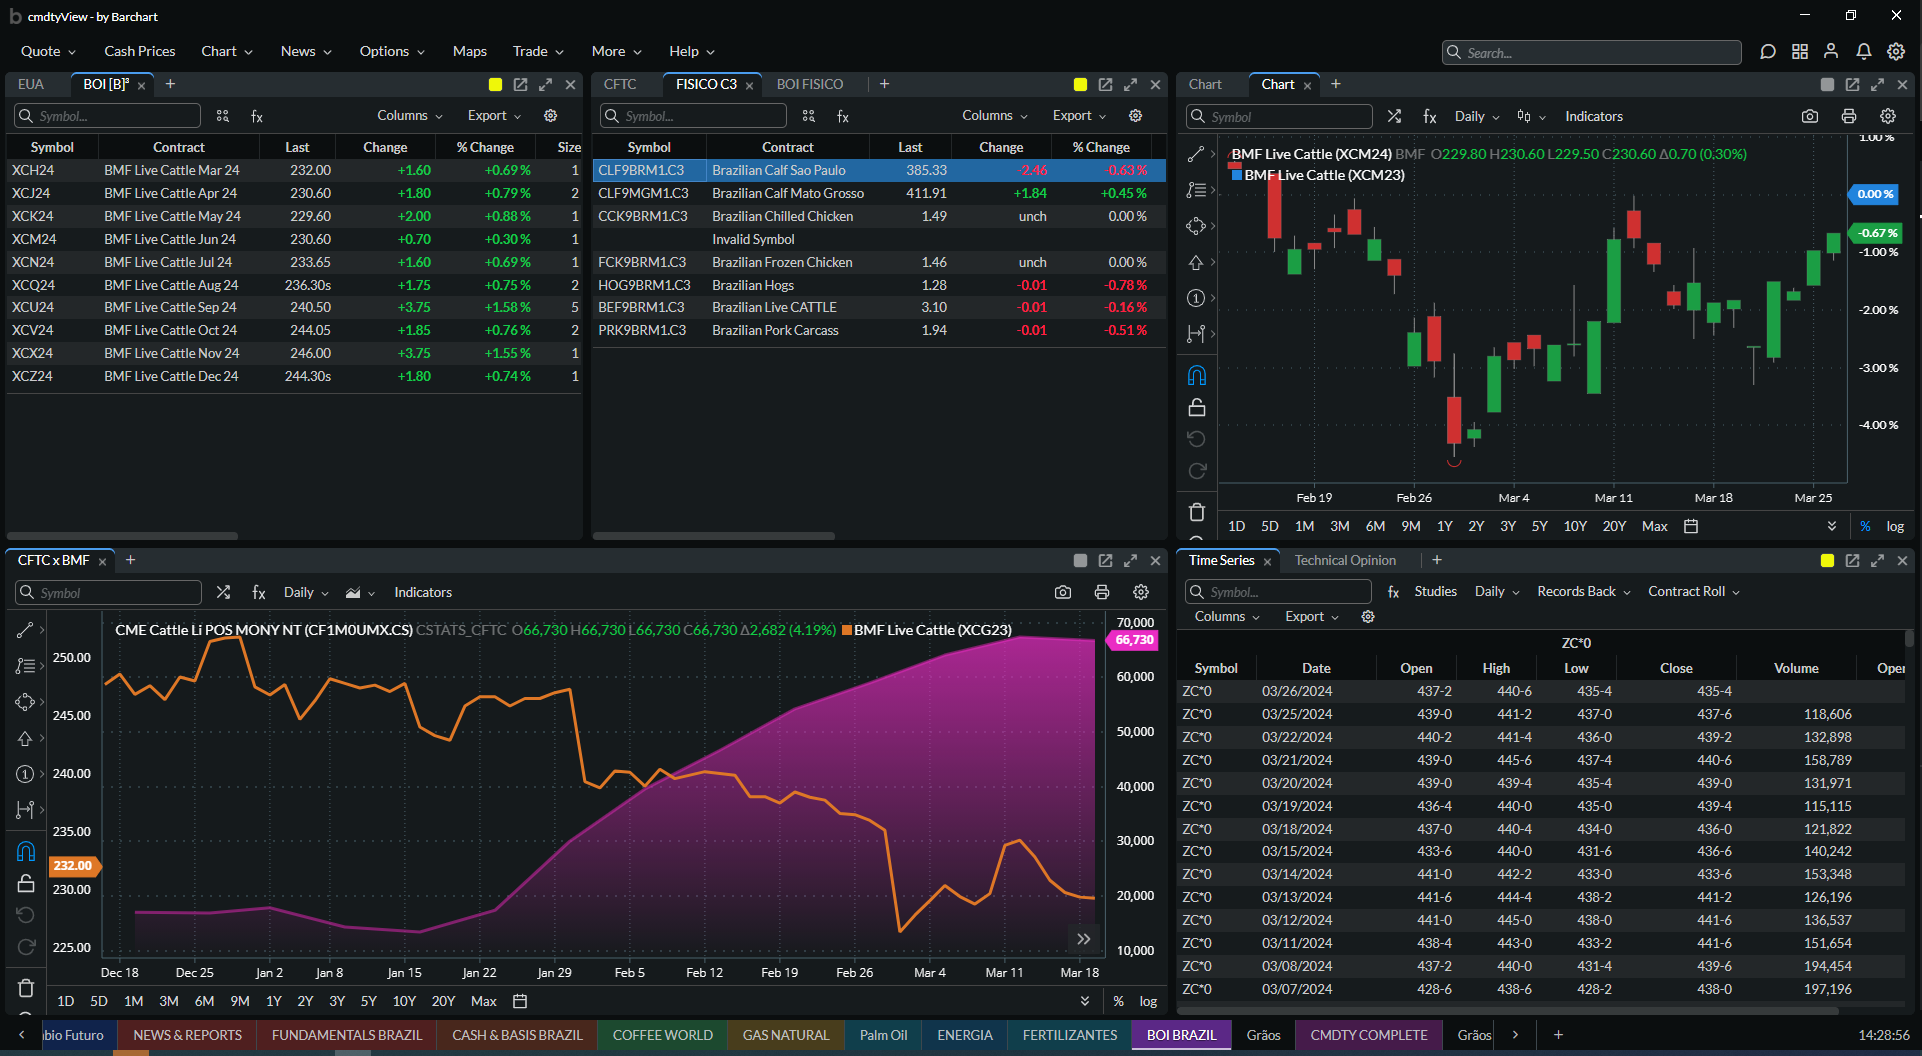Open settings gear in Time Series panel

[1368, 617]
